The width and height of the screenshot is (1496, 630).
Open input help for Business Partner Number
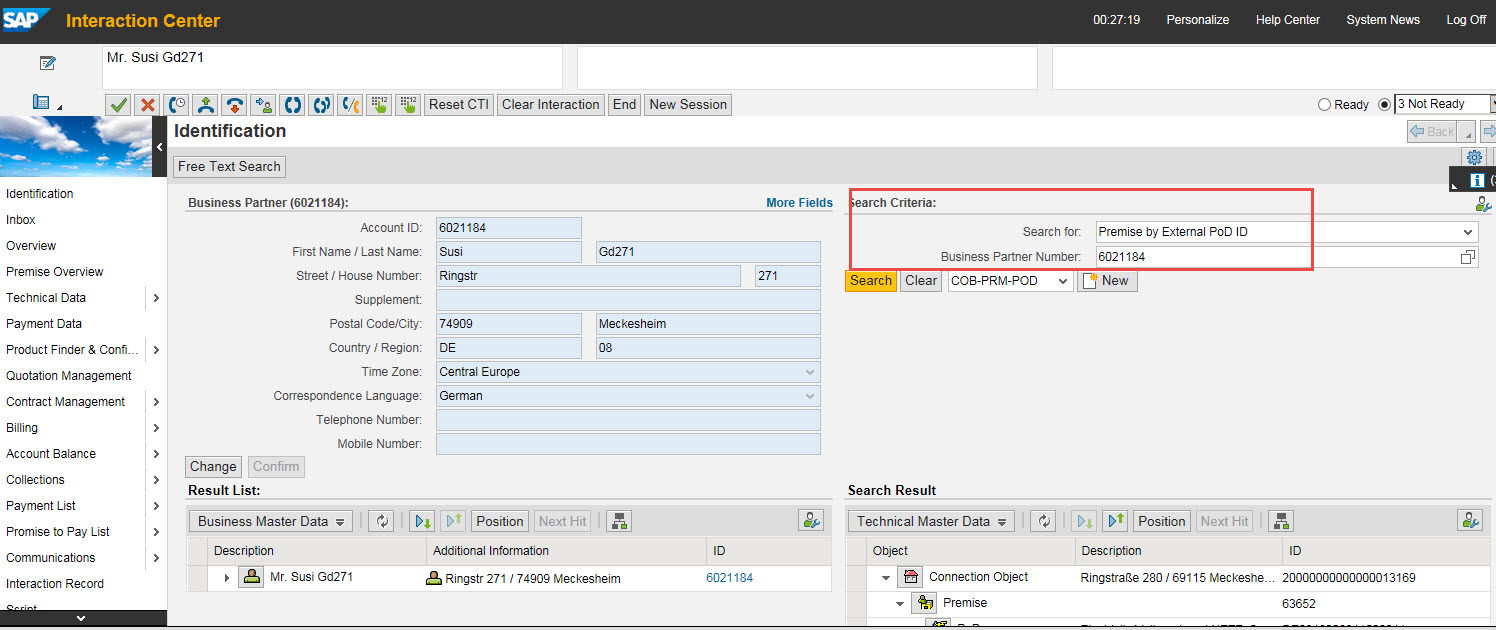tap(1468, 257)
